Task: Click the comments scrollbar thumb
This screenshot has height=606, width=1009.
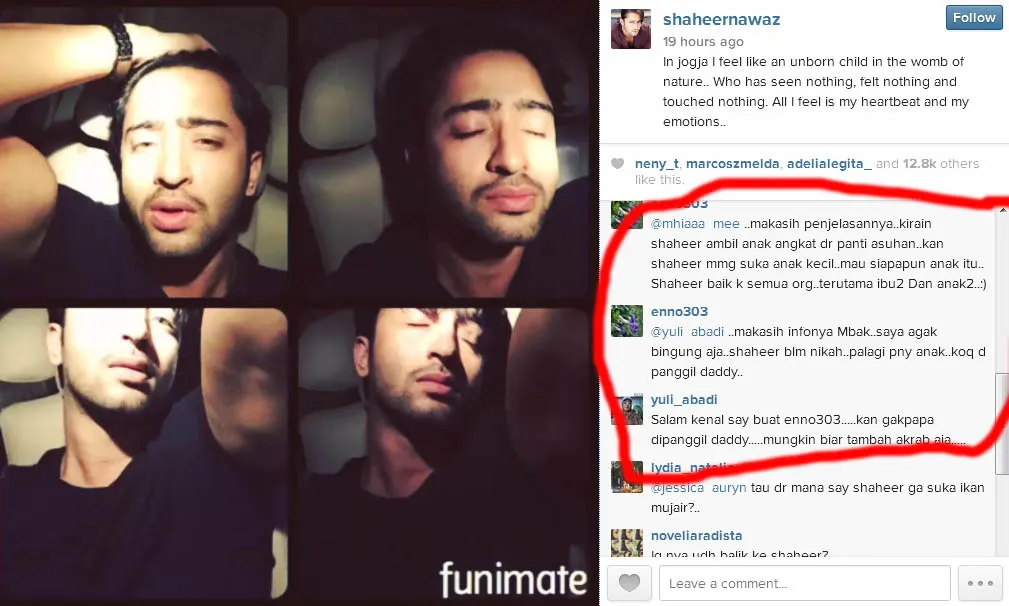Action: pos(1002,423)
